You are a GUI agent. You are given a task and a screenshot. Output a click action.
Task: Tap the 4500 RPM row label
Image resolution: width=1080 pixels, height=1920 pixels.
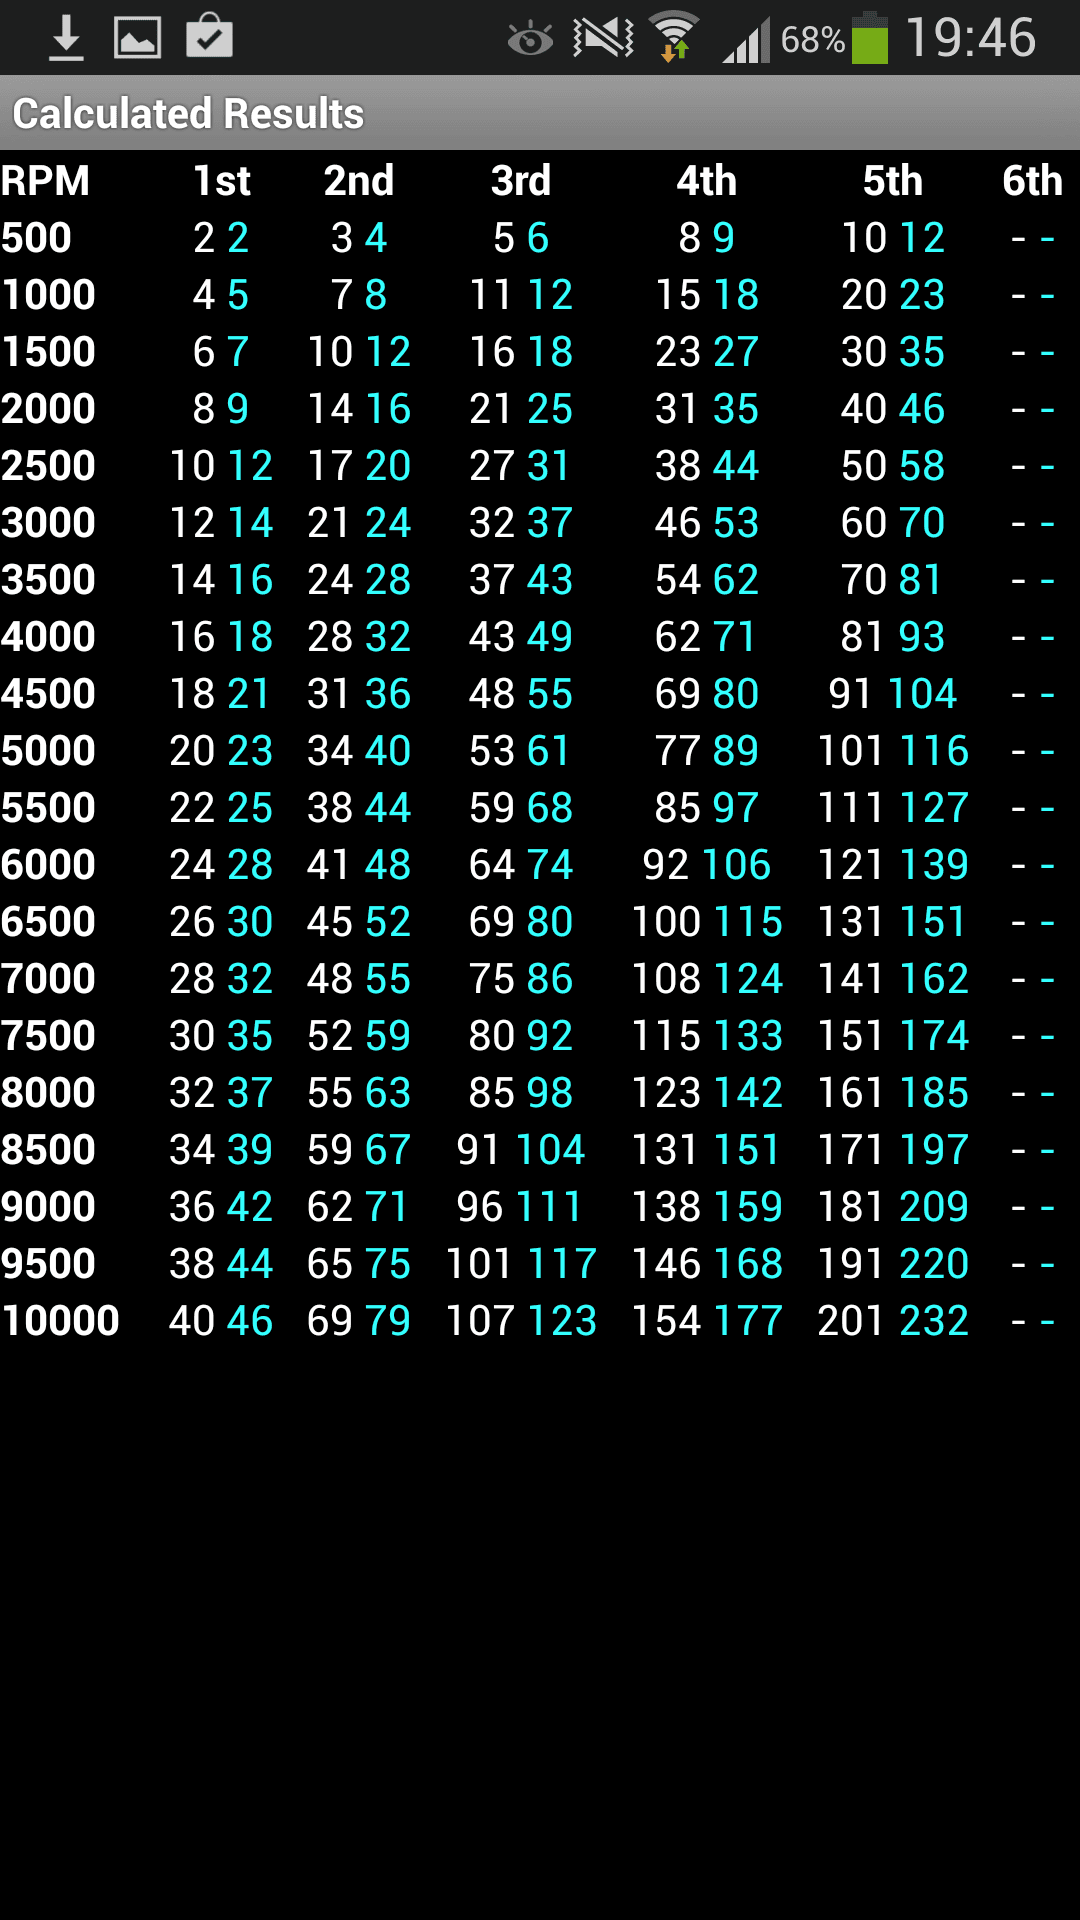[x=48, y=694]
